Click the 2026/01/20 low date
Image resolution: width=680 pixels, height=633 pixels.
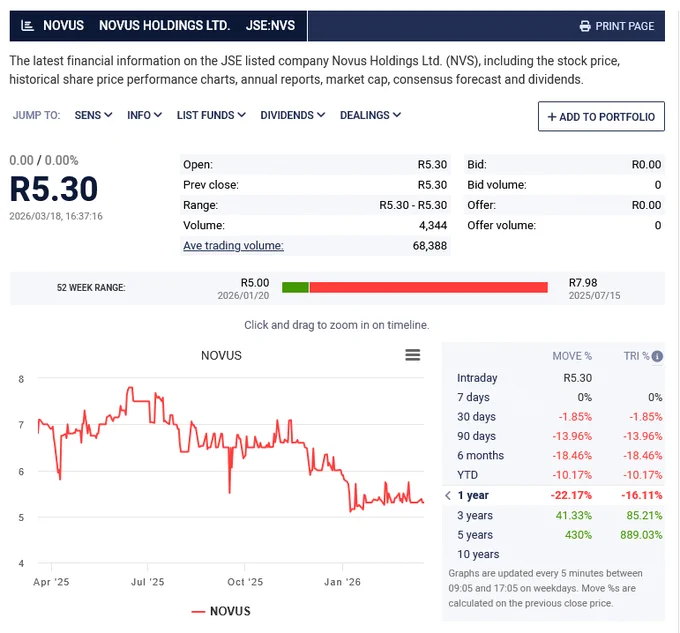243,296
